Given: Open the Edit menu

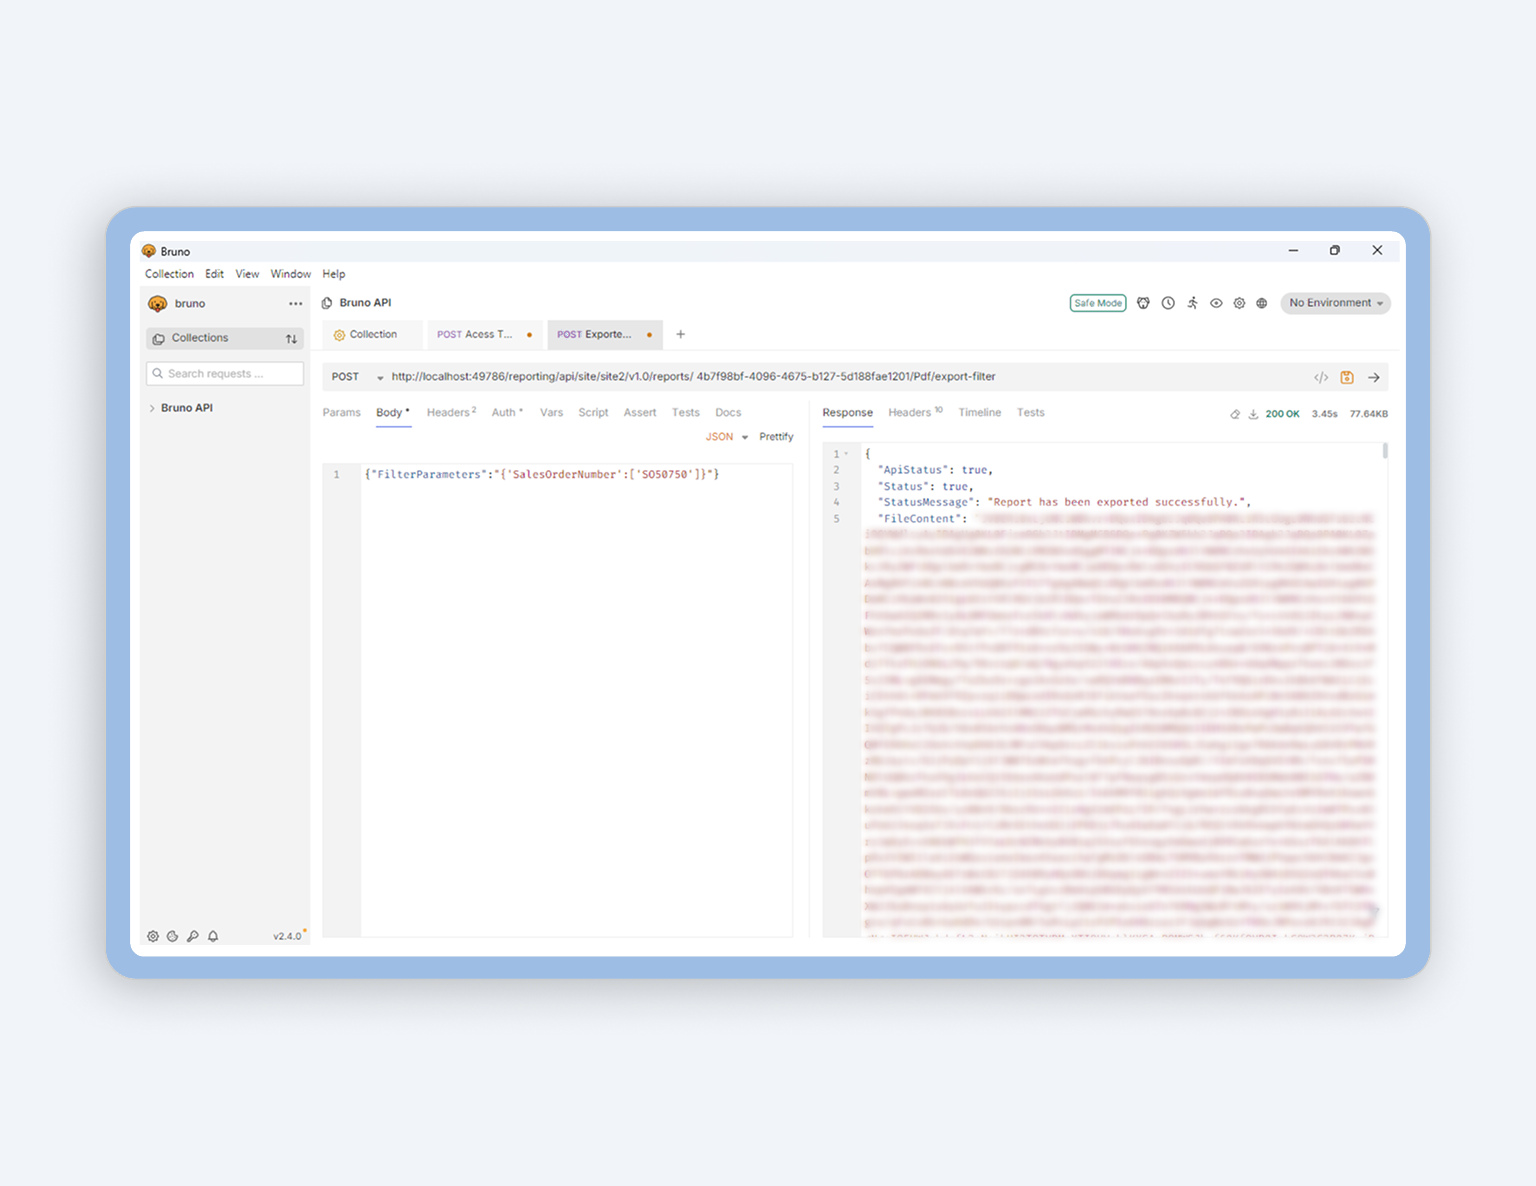Looking at the screenshot, I should [x=214, y=274].
